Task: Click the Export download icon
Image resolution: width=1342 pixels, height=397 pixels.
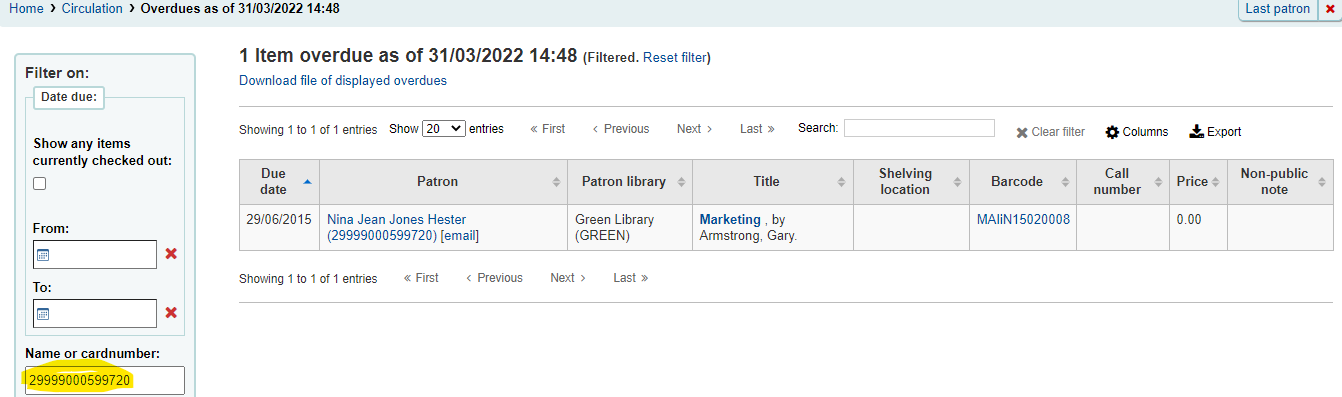Action: [1196, 131]
